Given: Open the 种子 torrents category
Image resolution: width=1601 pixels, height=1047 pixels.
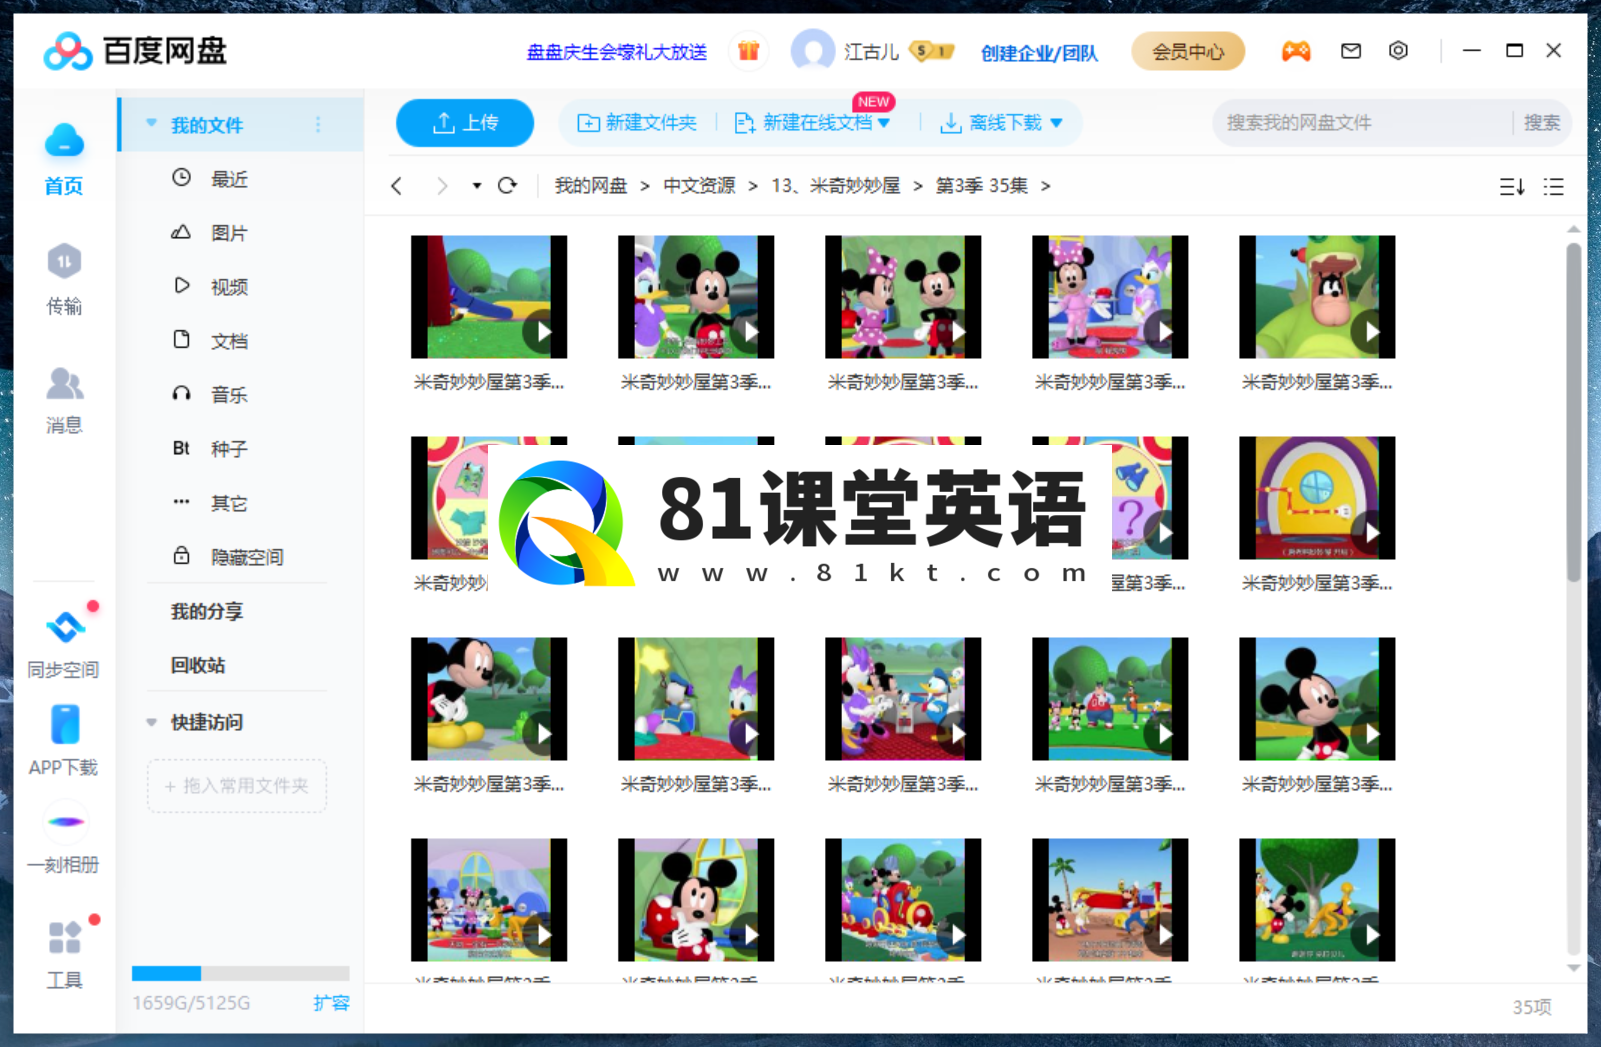Looking at the screenshot, I should [x=229, y=449].
